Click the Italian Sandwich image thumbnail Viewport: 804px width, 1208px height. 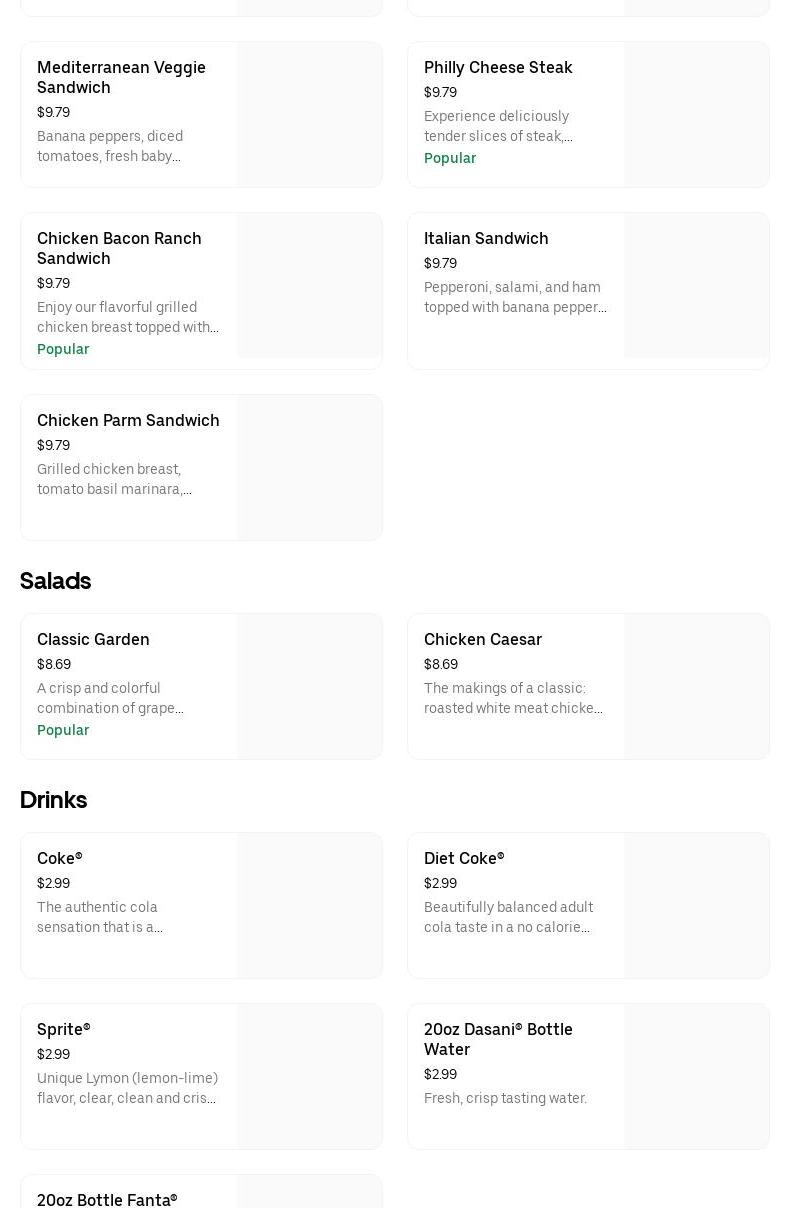click(x=696, y=286)
